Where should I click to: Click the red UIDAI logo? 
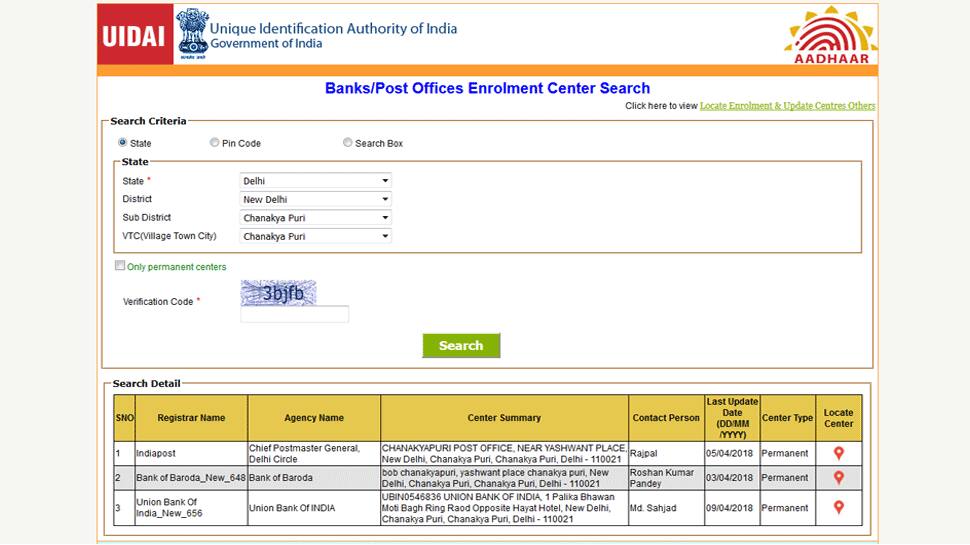[135, 35]
